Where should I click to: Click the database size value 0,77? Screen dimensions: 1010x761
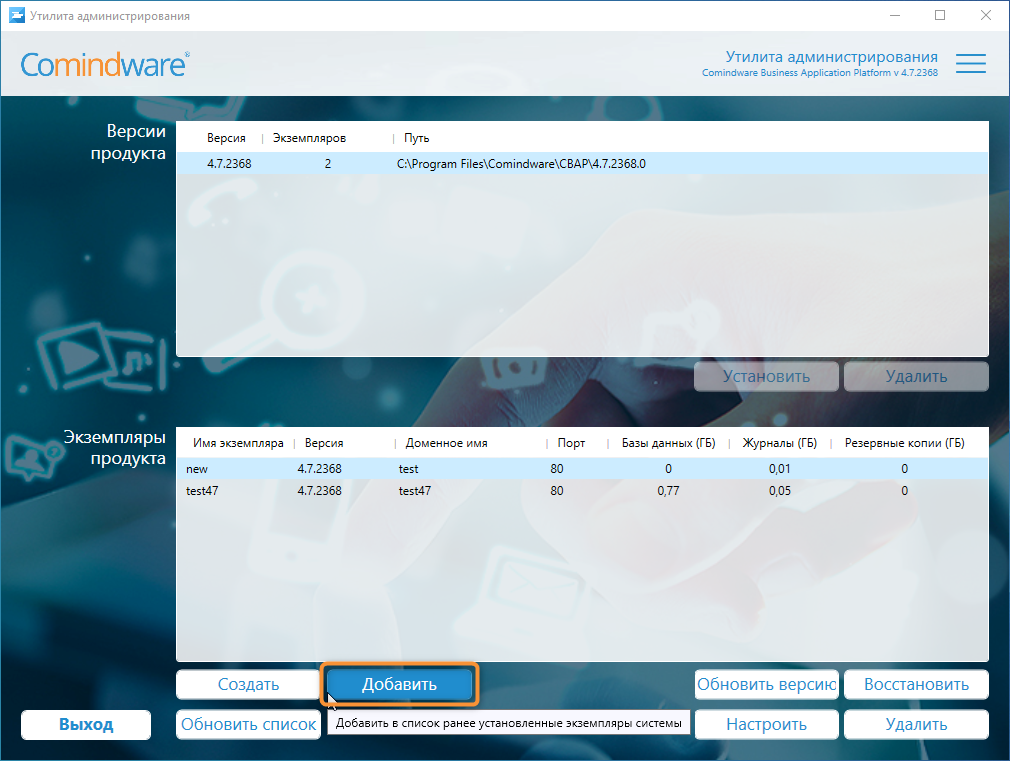coord(668,490)
